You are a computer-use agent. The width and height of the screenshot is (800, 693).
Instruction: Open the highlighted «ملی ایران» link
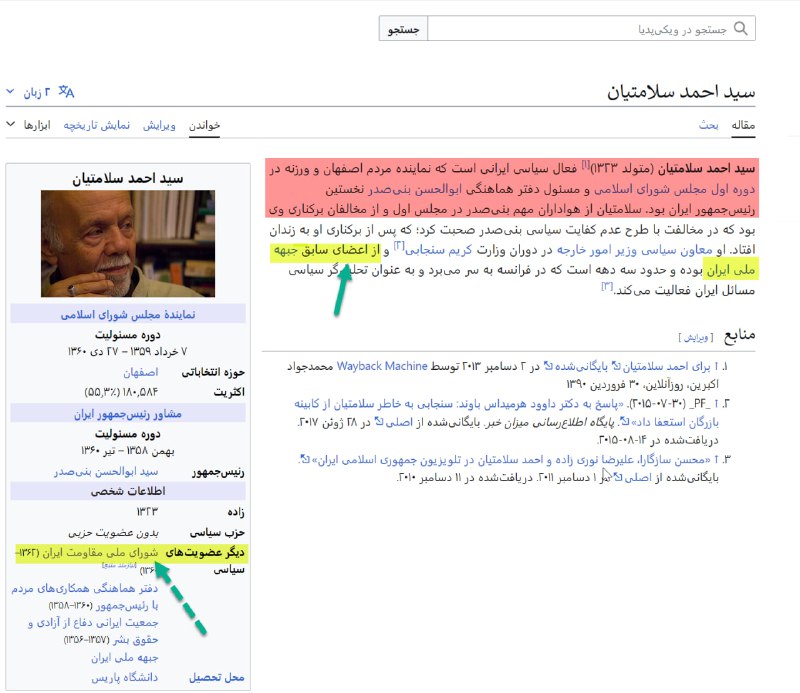coord(731,270)
